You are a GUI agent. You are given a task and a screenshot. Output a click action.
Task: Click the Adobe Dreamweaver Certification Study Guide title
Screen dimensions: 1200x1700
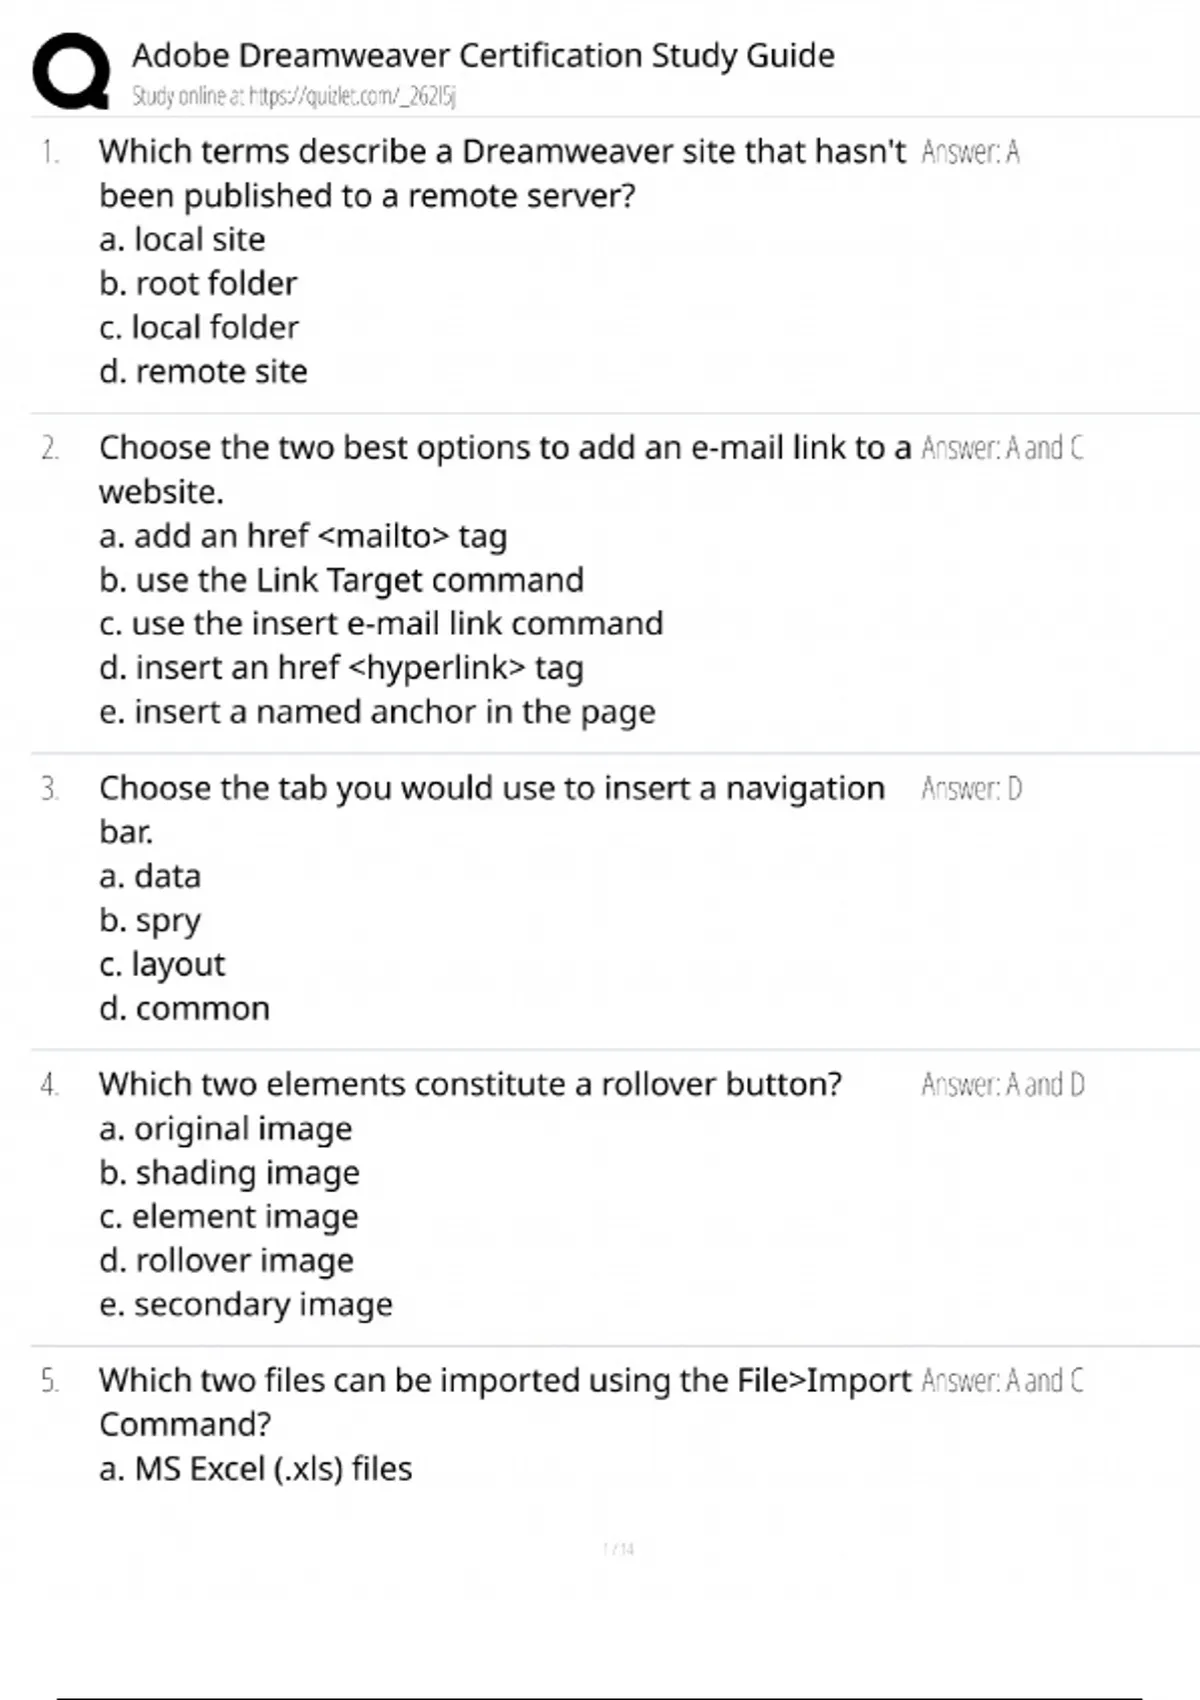[483, 55]
